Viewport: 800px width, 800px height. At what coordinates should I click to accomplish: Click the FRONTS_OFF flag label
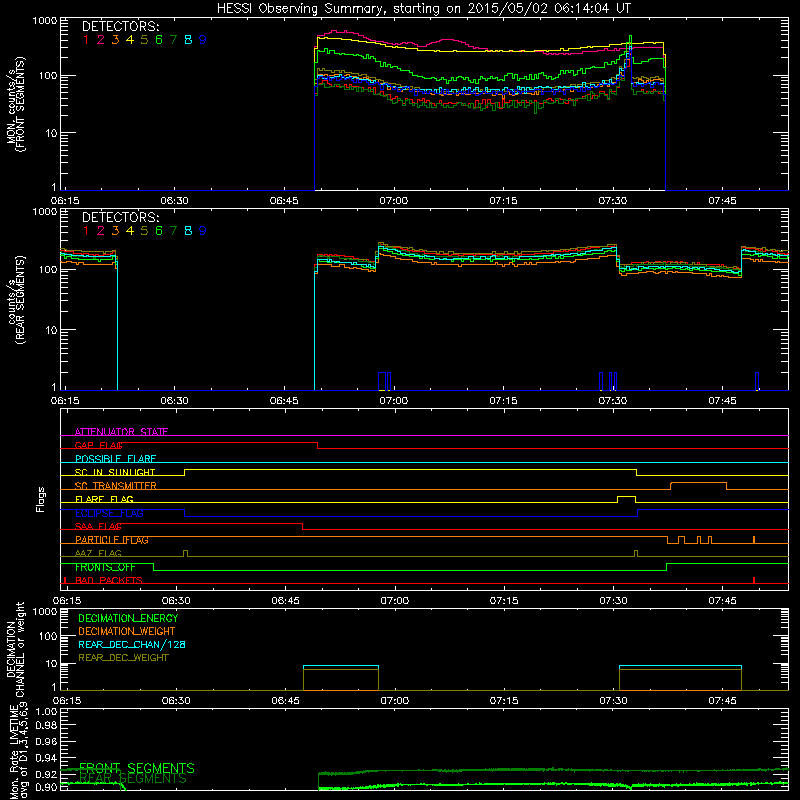click(105, 567)
